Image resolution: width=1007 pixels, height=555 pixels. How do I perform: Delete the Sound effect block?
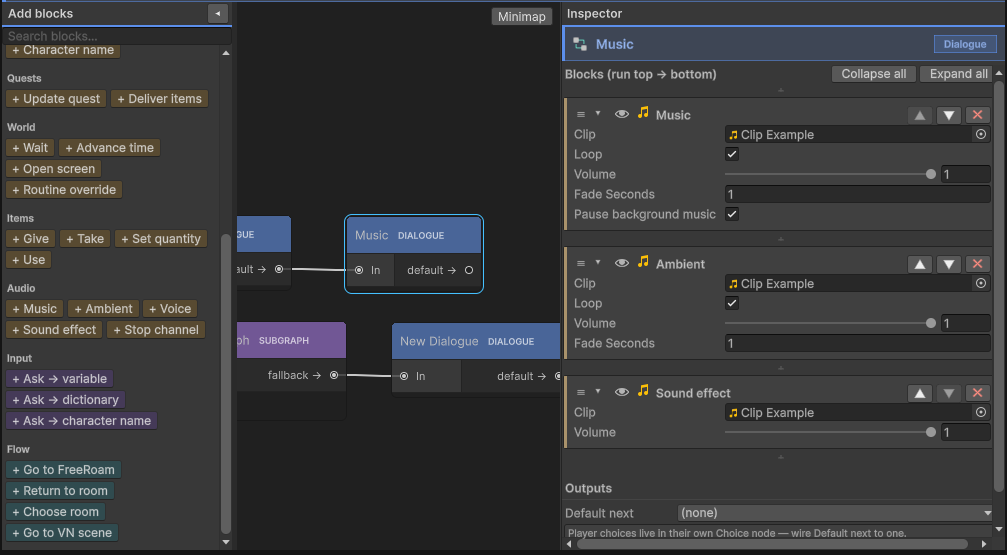[977, 393]
